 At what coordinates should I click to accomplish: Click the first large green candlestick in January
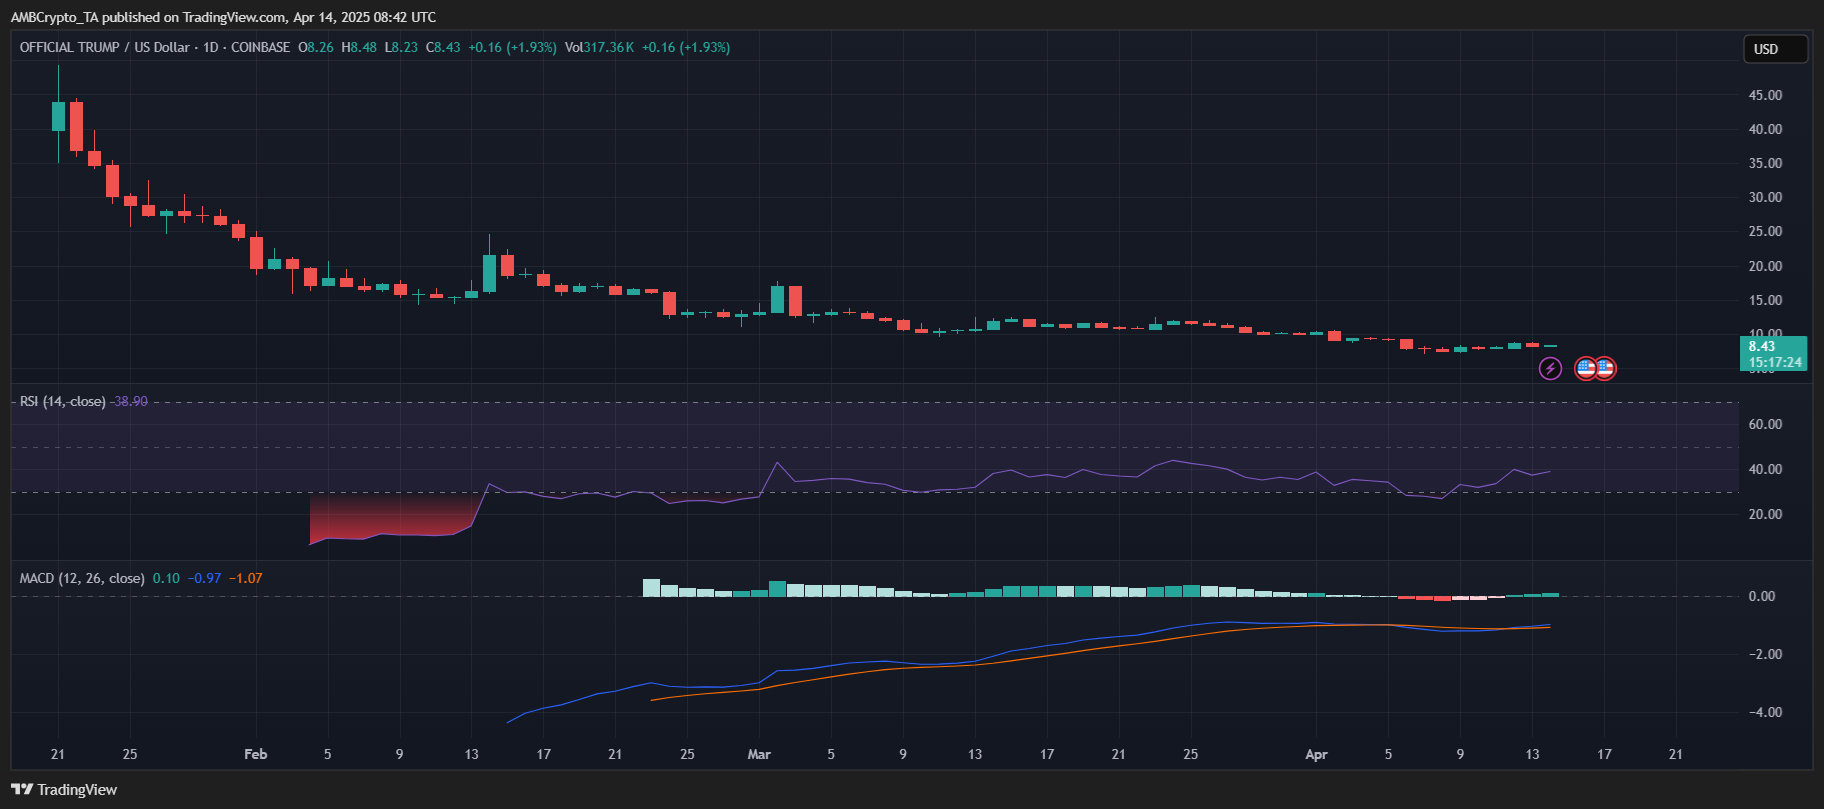58,116
